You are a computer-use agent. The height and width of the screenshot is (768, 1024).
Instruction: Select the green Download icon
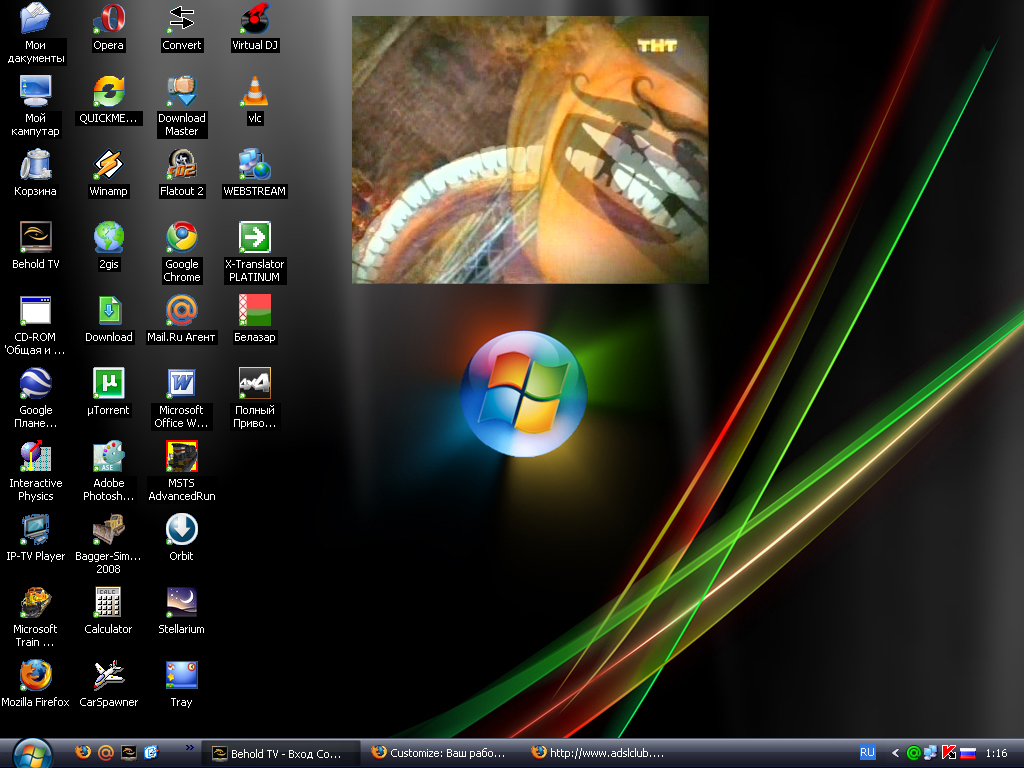pyautogui.click(x=108, y=310)
